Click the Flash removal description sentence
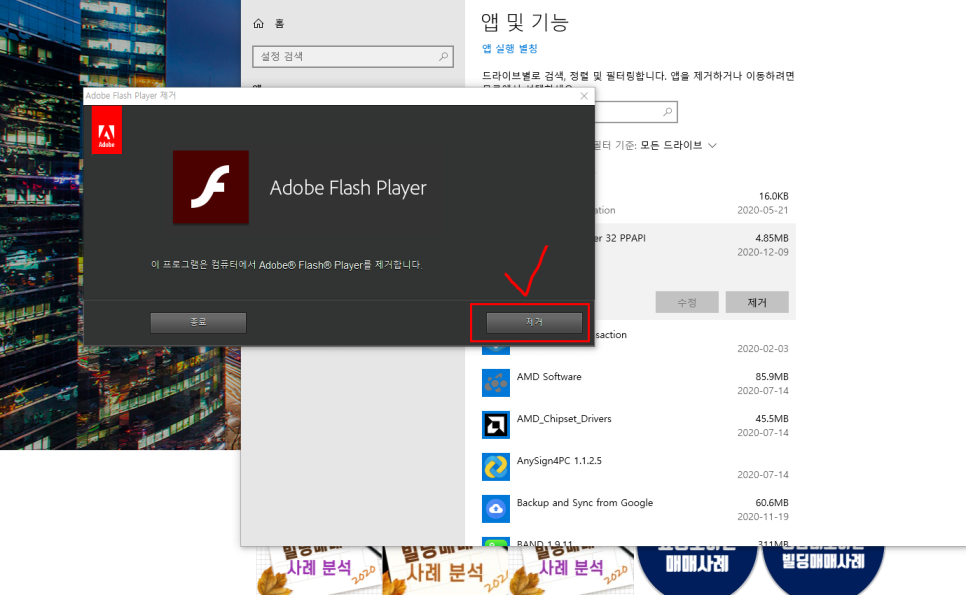This screenshot has height=595, width=966. [x=286, y=265]
